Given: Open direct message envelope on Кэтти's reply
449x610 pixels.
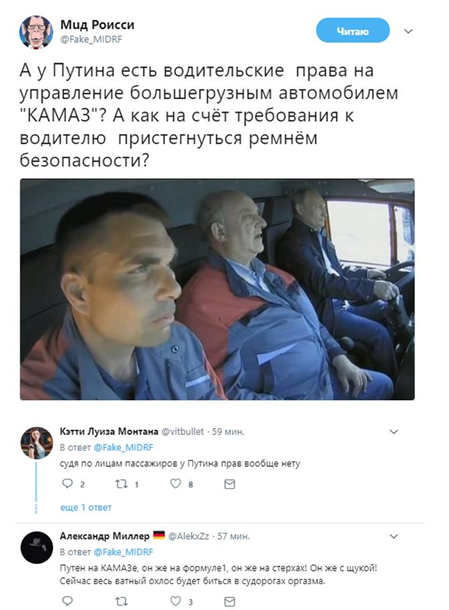Looking at the screenshot, I should point(230,484).
